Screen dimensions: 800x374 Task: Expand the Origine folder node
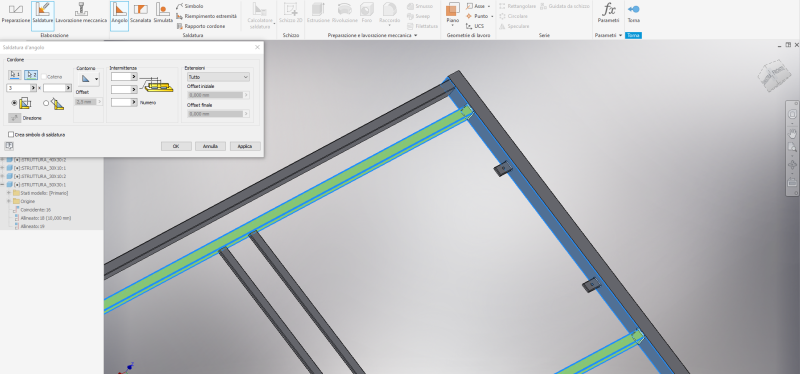pos(9,201)
